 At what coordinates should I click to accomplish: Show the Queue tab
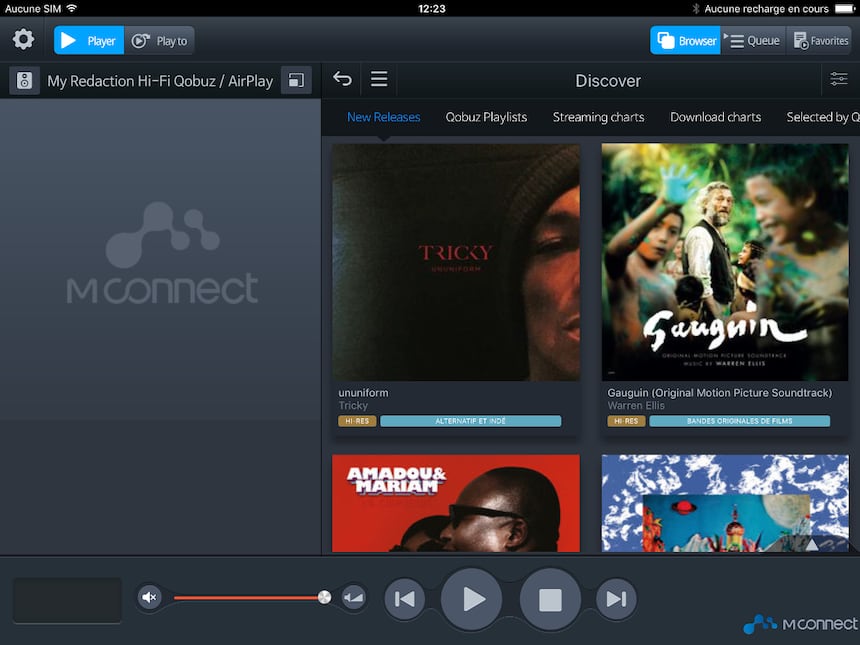click(754, 41)
